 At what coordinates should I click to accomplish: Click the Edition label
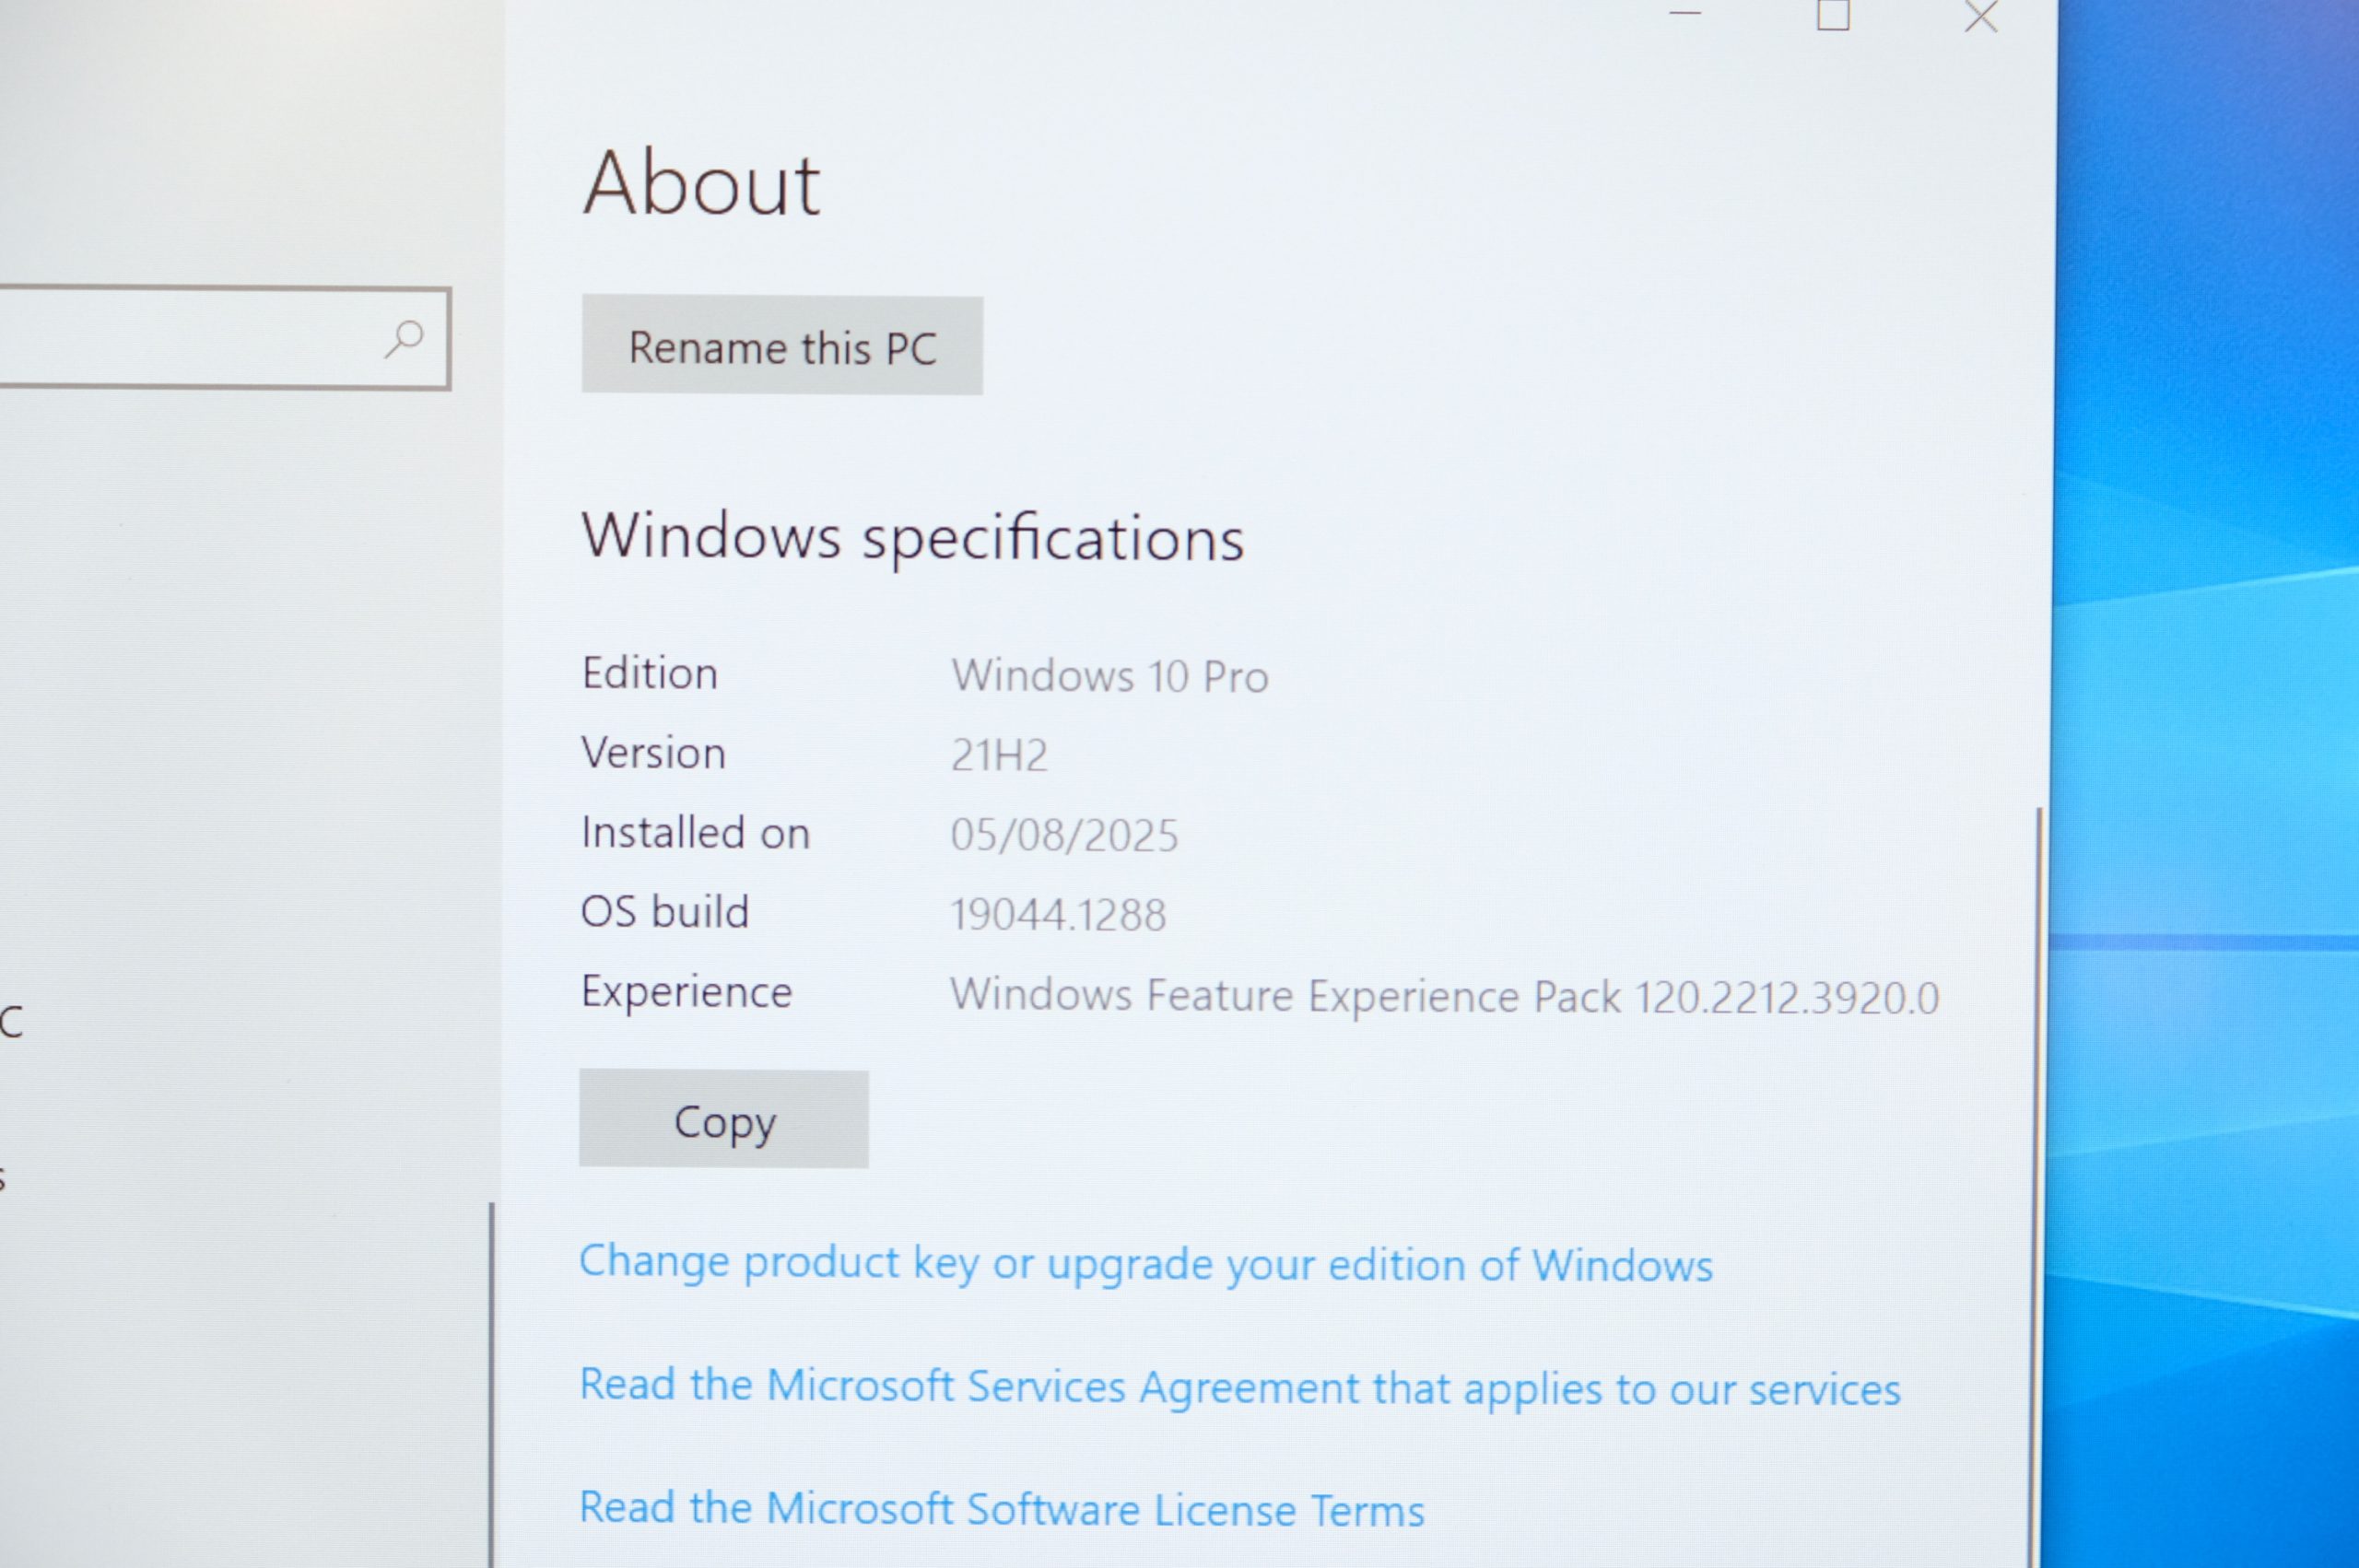(x=650, y=673)
